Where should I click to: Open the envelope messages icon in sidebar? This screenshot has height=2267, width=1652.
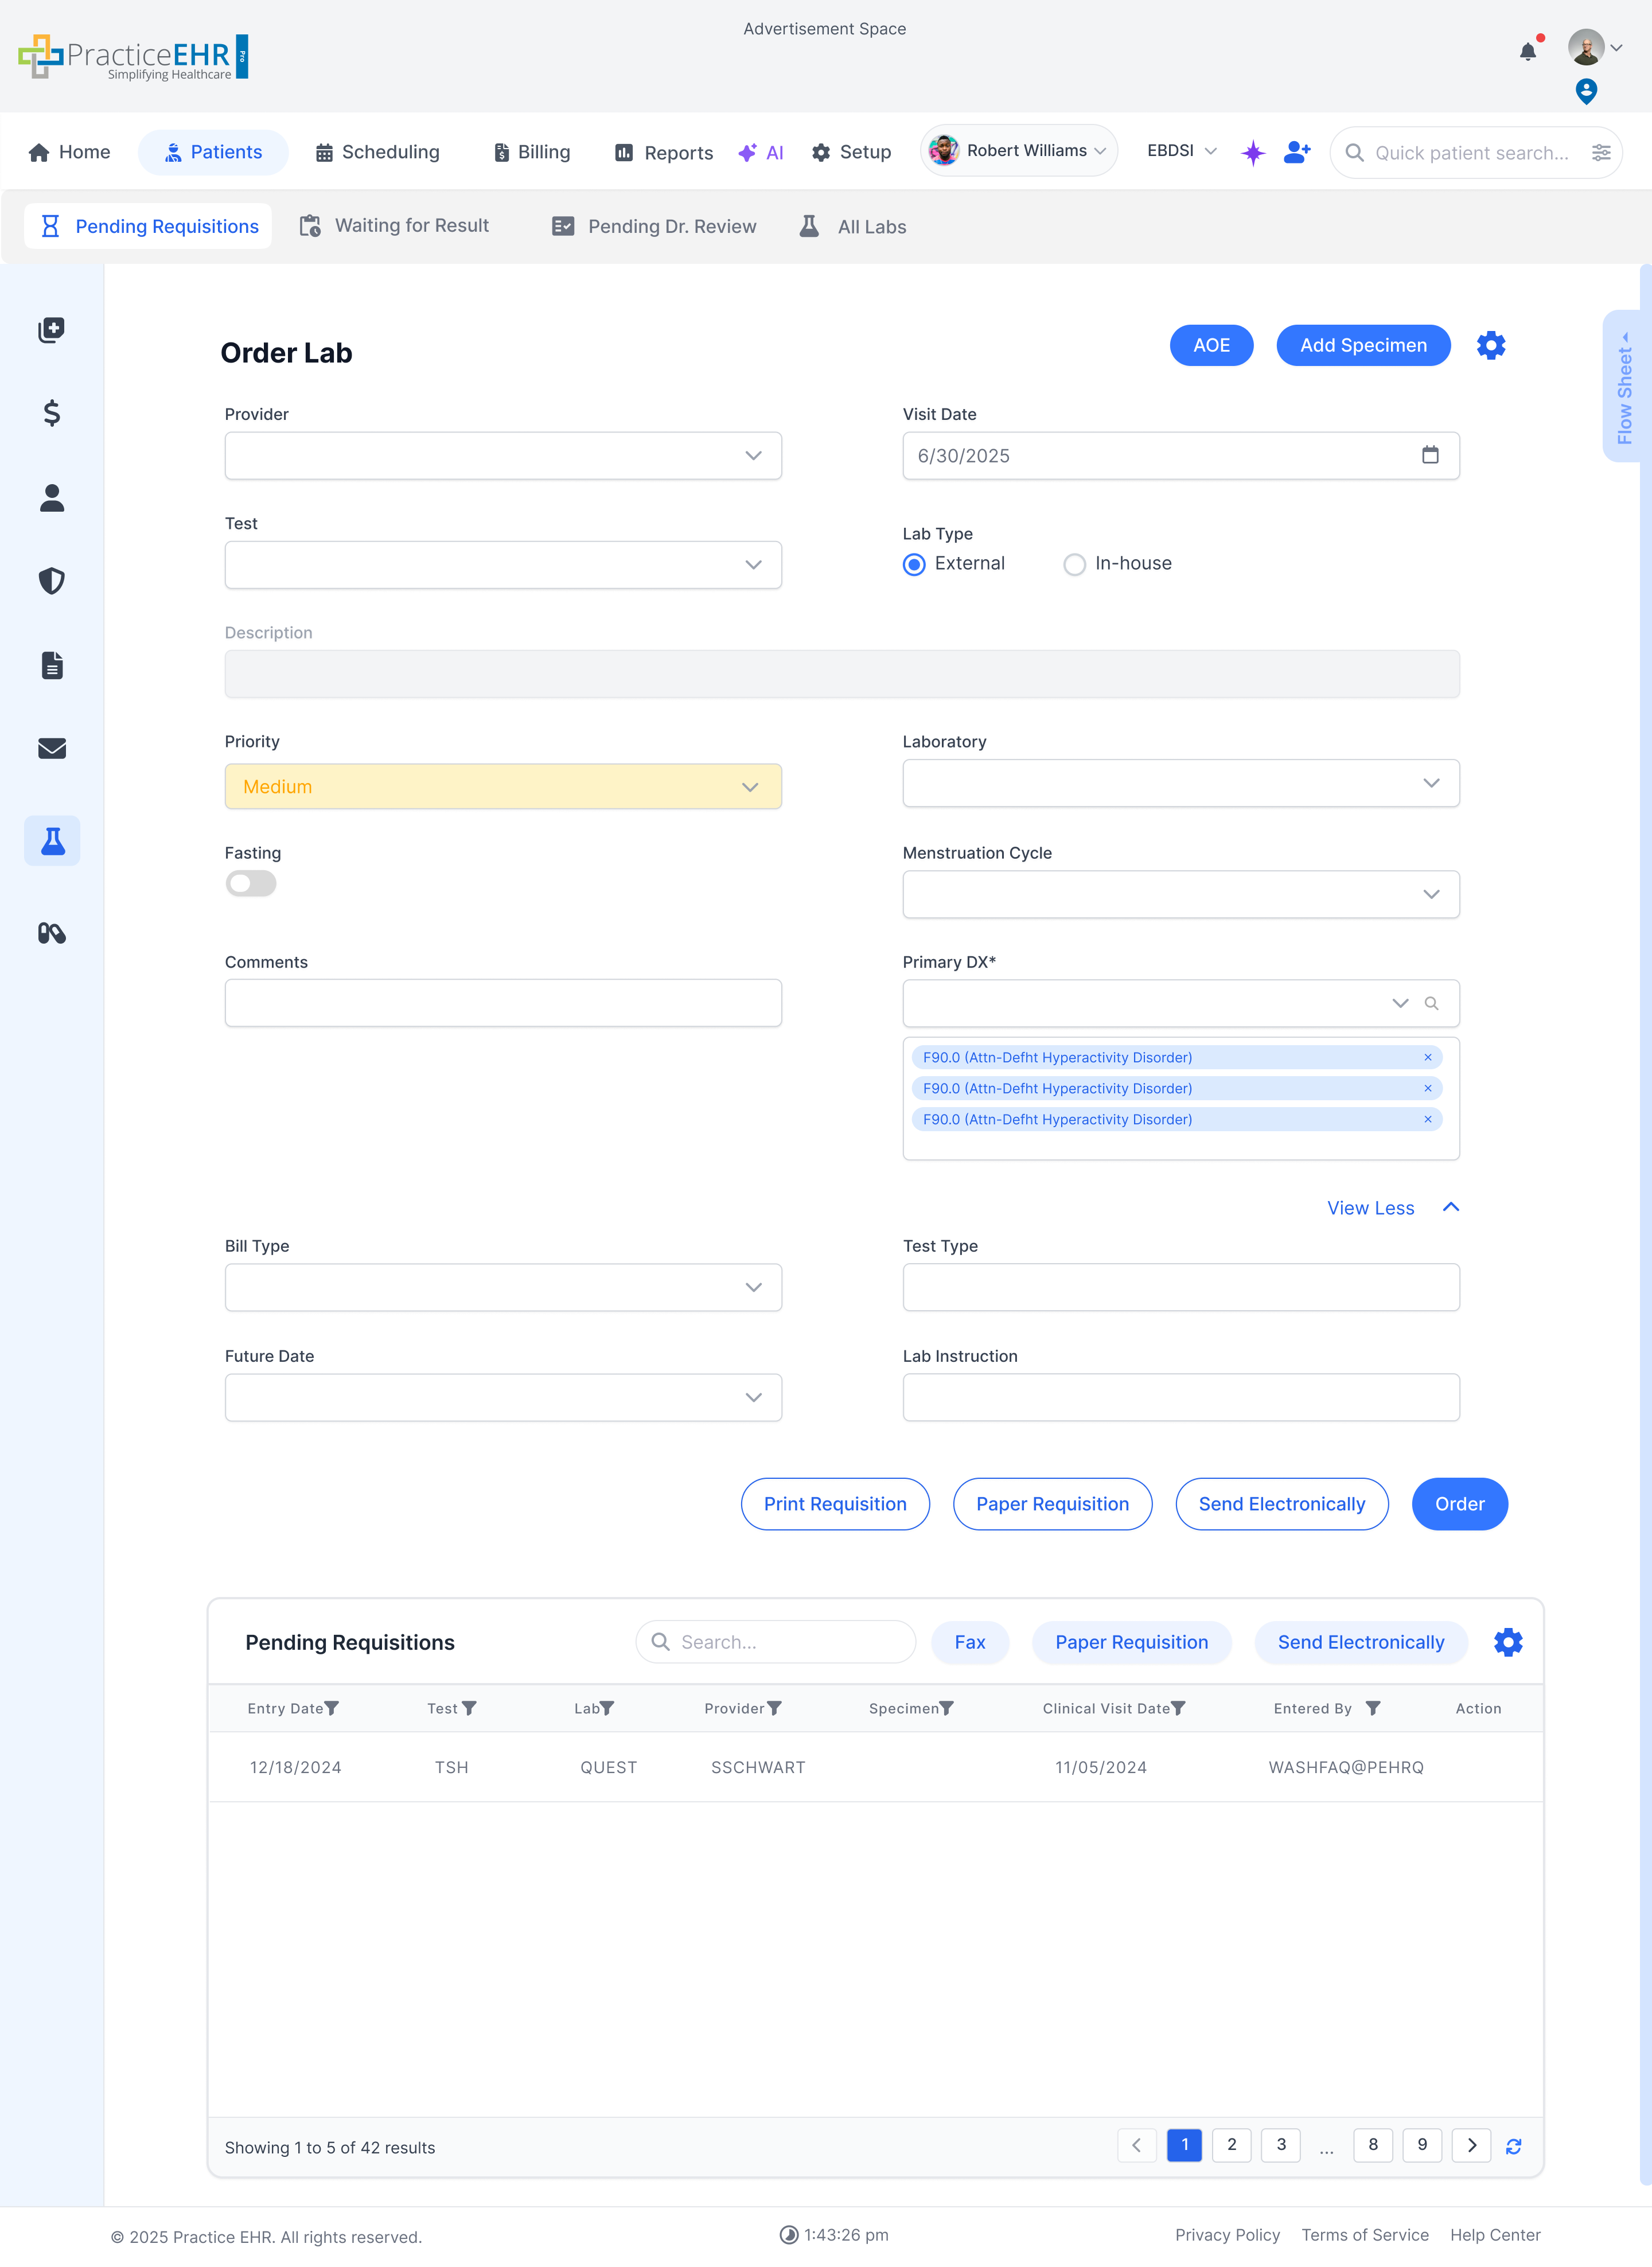[51, 748]
